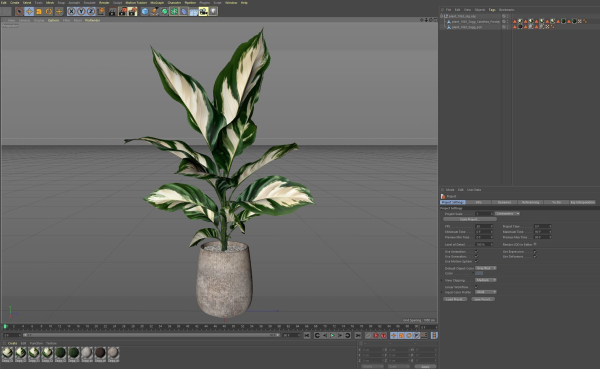The image size is (600, 369).
Task: Open viewport Options menu
Action: pyautogui.click(x=54, y=20)
